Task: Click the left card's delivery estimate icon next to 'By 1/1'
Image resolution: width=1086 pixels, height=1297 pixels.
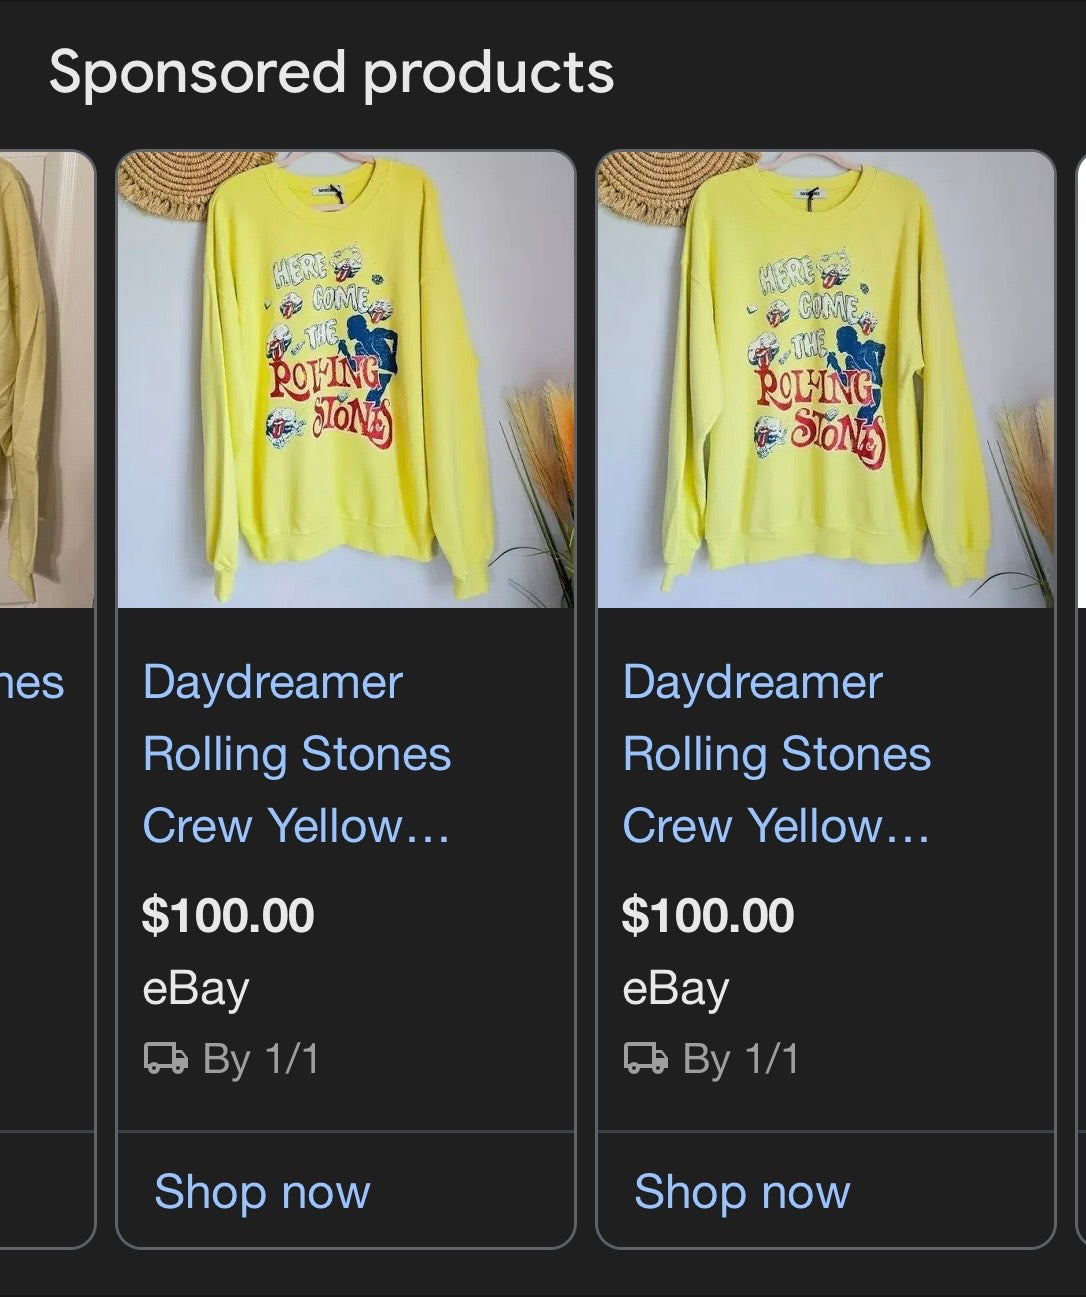Action: (x=166, y=1059)
